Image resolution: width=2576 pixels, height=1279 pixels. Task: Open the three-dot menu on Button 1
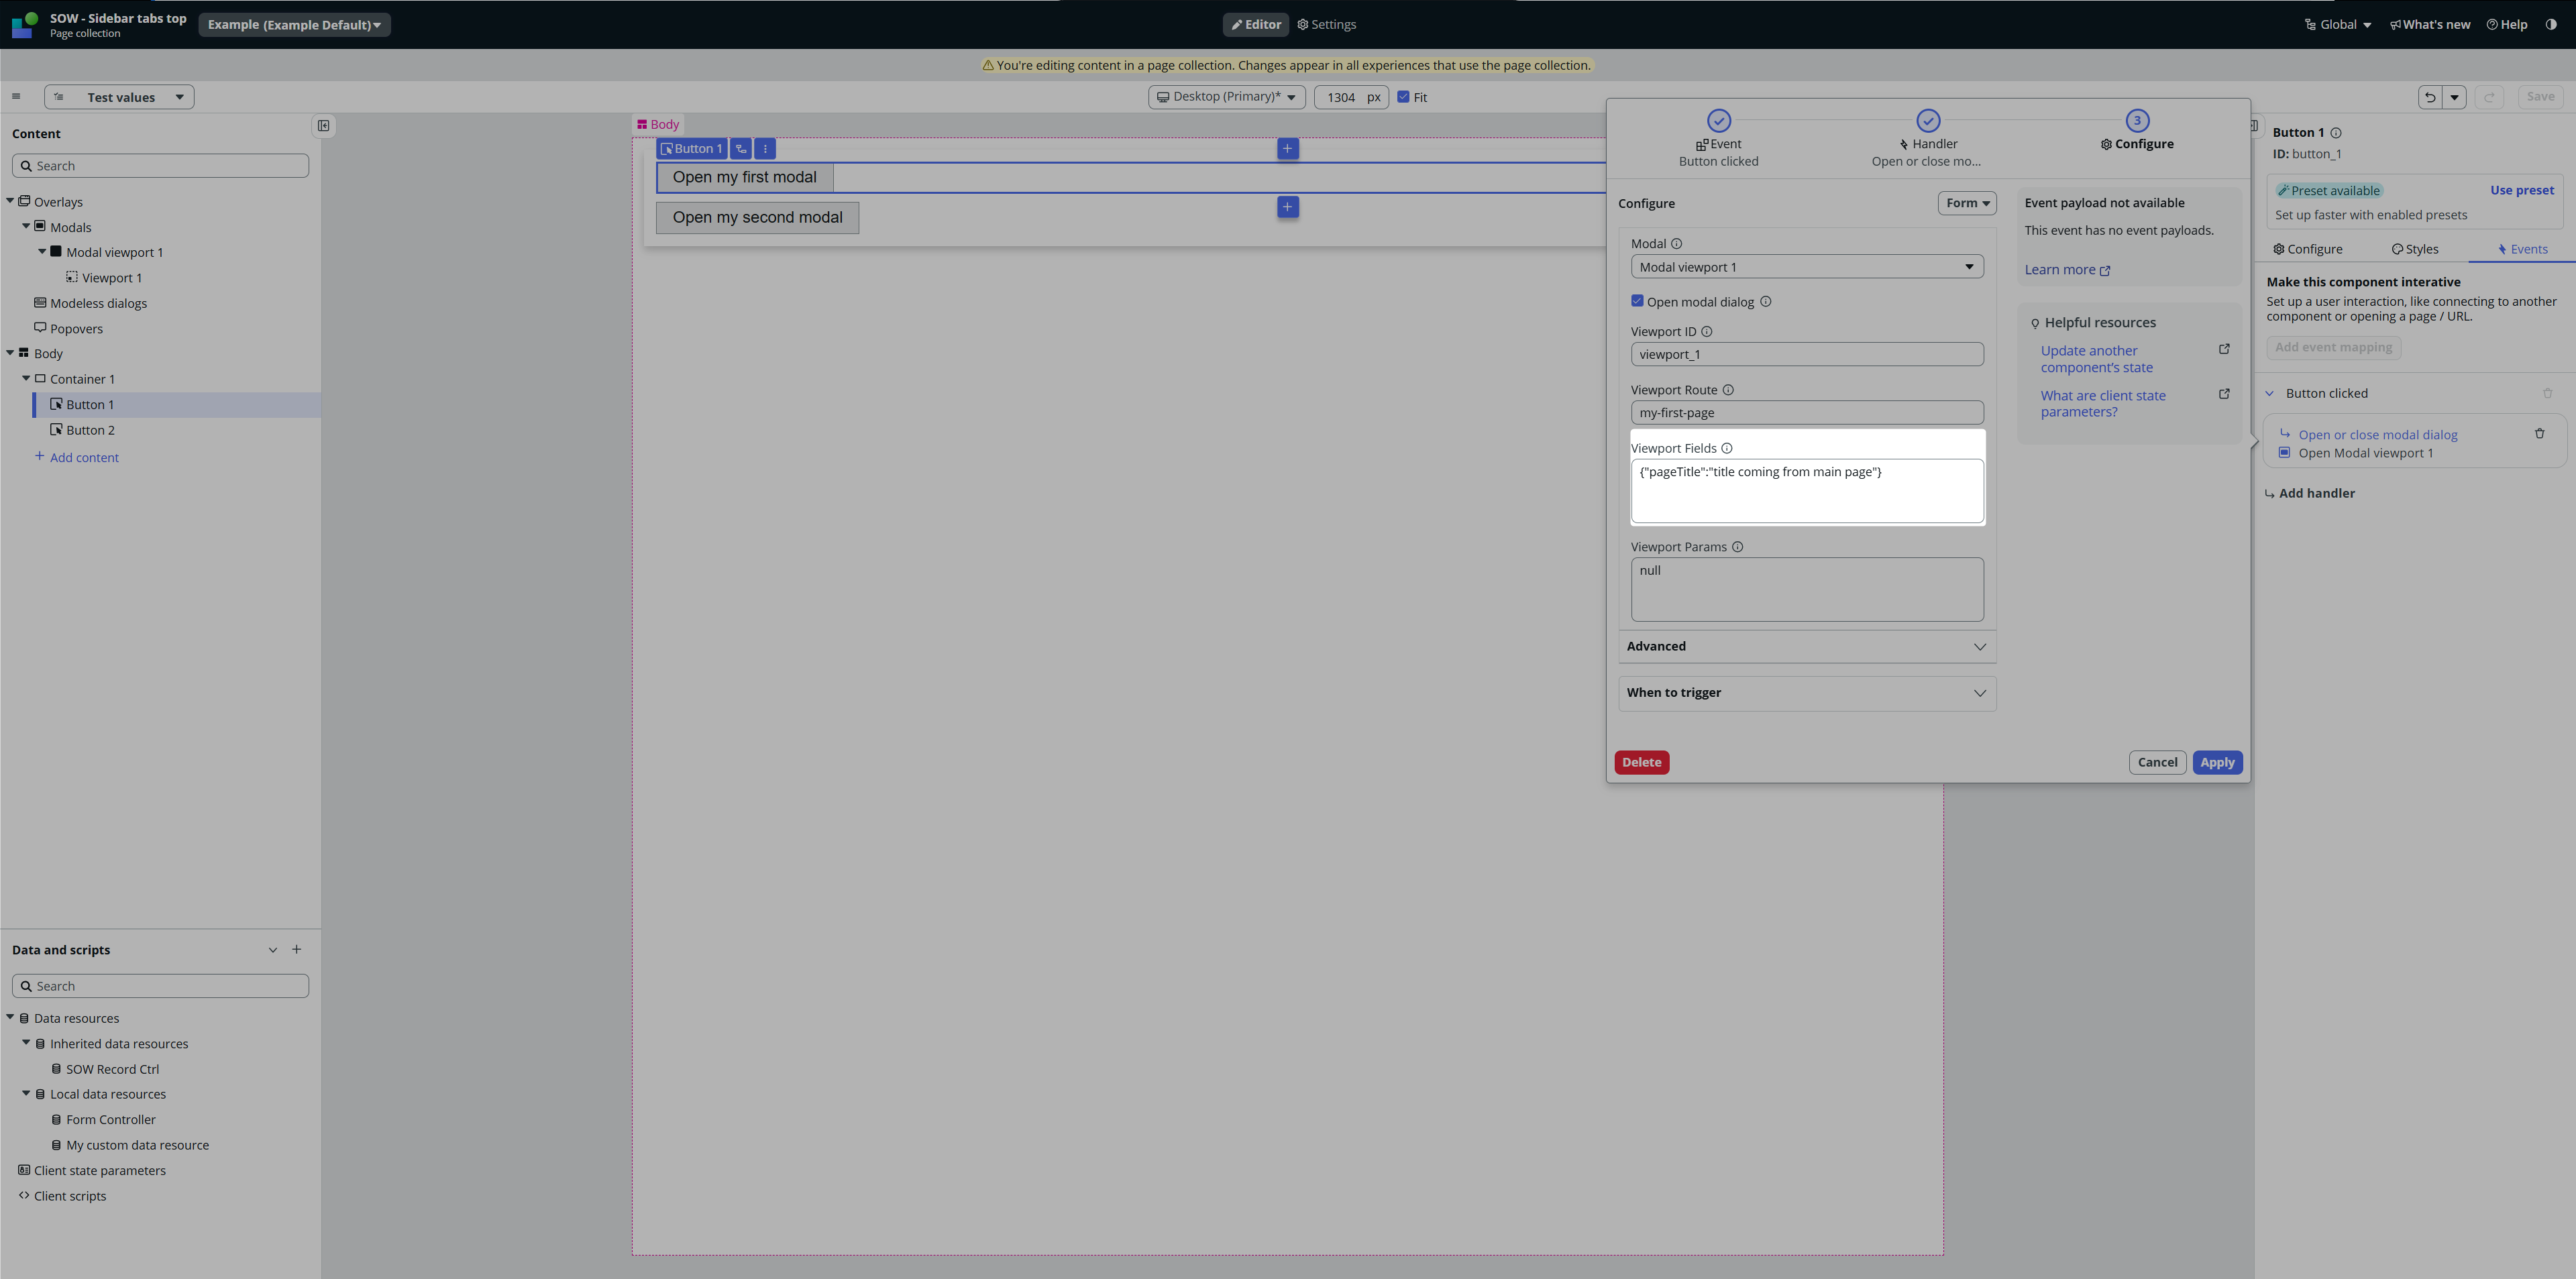point(765,149)
